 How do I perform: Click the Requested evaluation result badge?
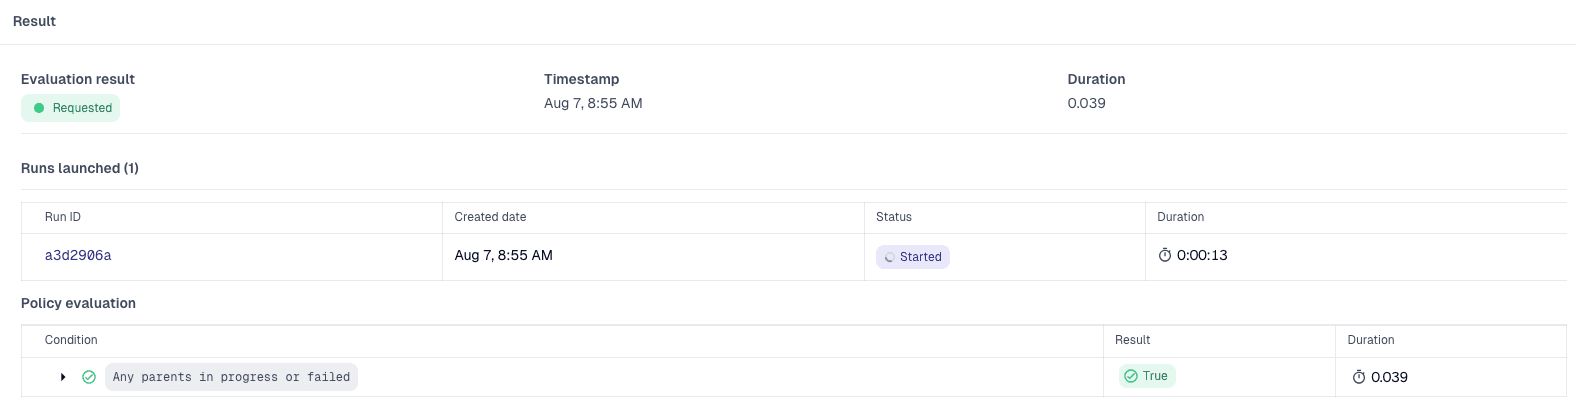[x=71, y=108]
